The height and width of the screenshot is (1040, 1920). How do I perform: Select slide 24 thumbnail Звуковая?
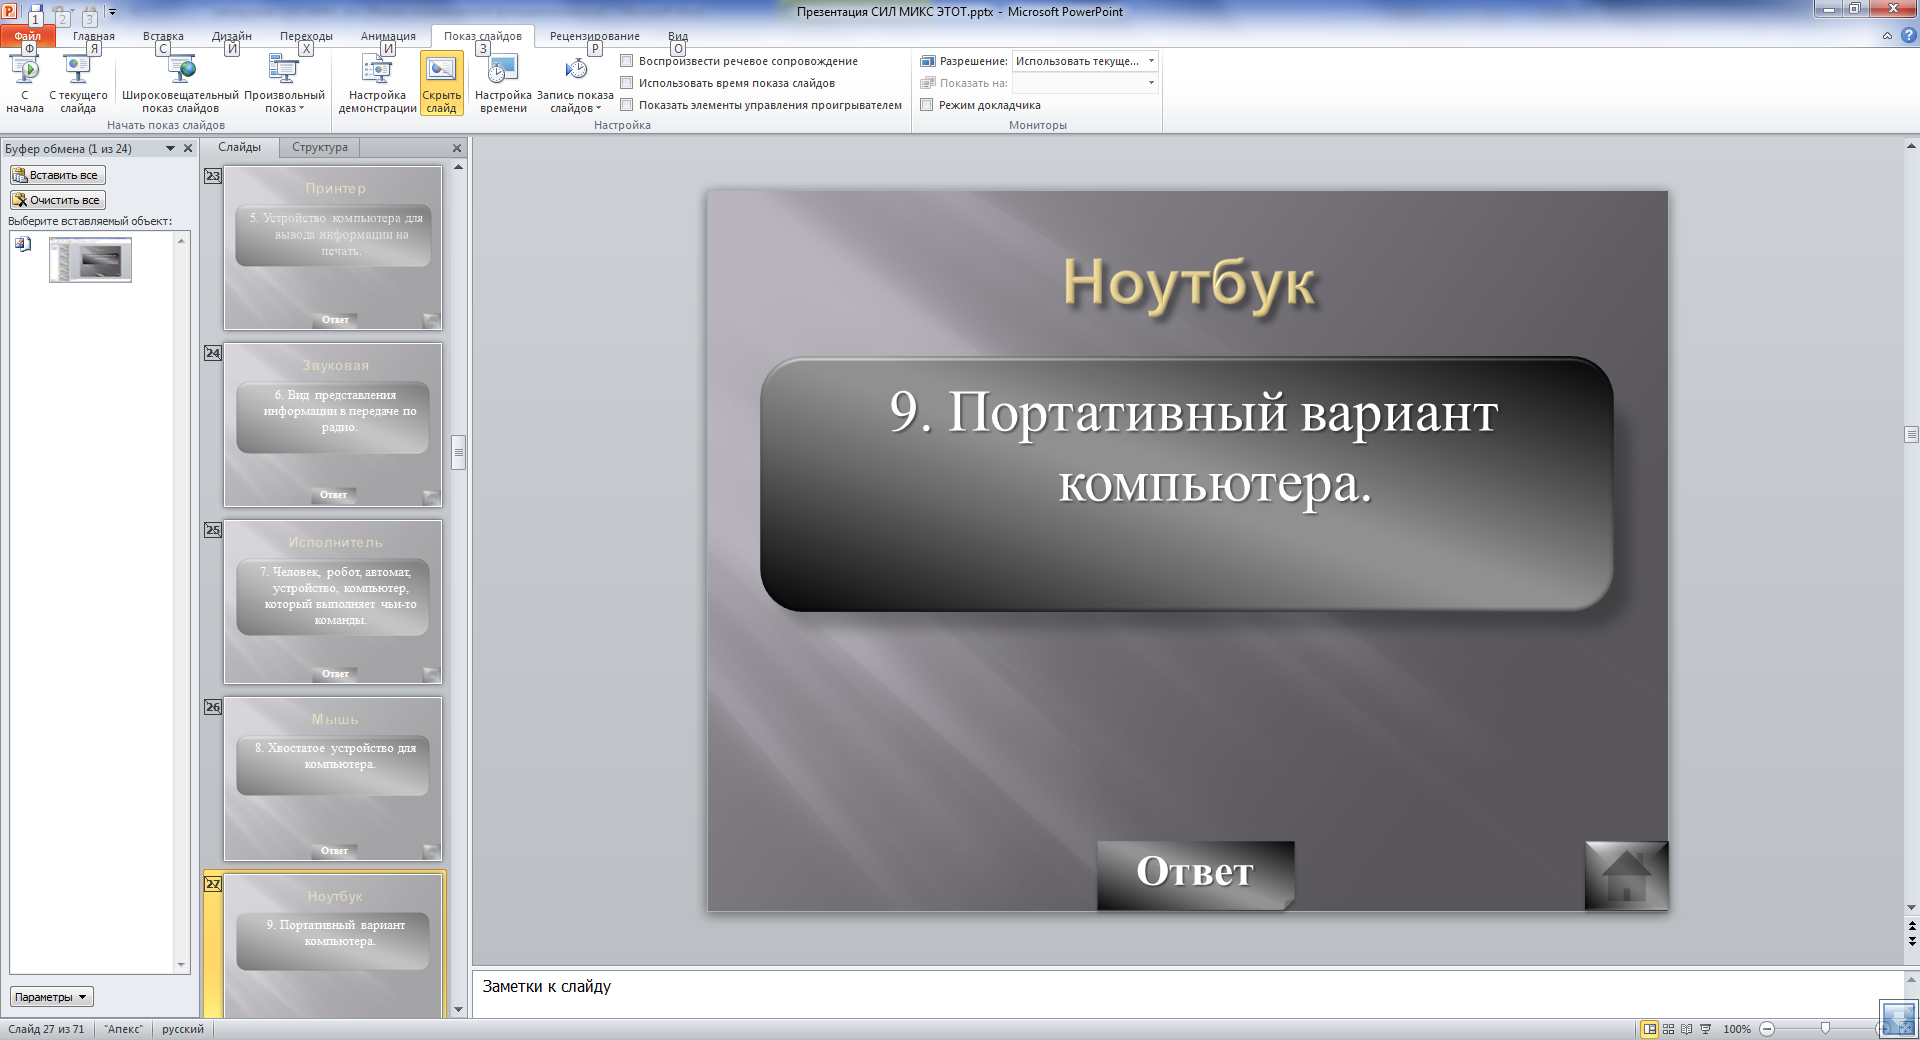point(333,425)
